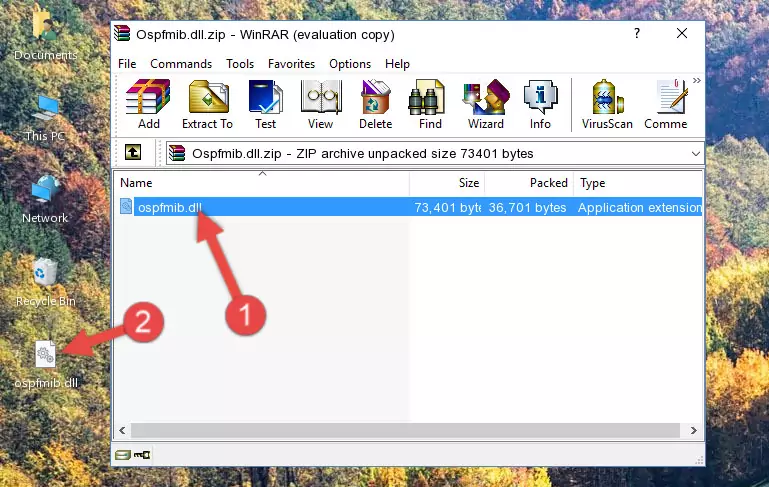Click the ospfmib.dll file icon in the list row
769x487 pixels.
(x=126, y=206)
